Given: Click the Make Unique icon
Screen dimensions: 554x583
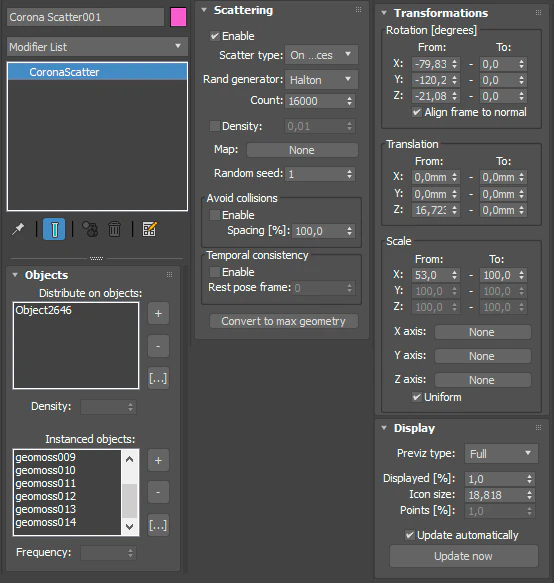Looking at the screenshot, I should pyautogui.click(x=90, y=229).
